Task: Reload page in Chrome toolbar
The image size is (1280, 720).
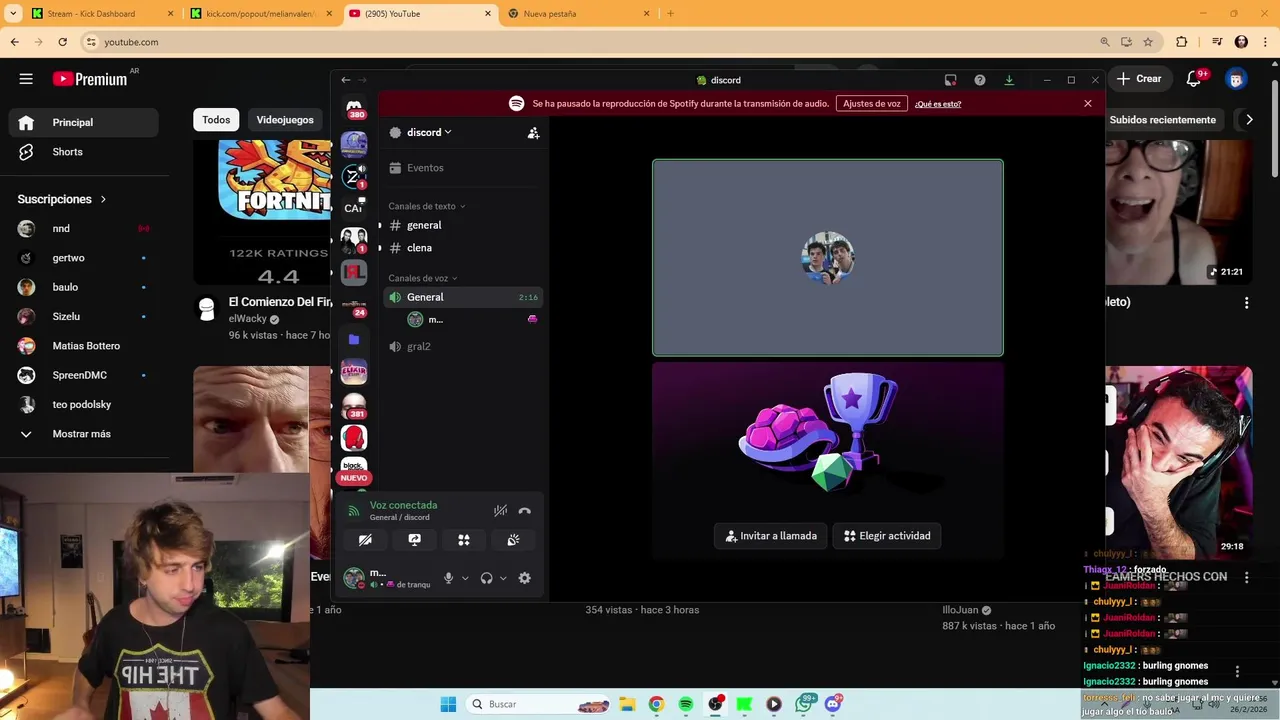Action: coord(62,42)
